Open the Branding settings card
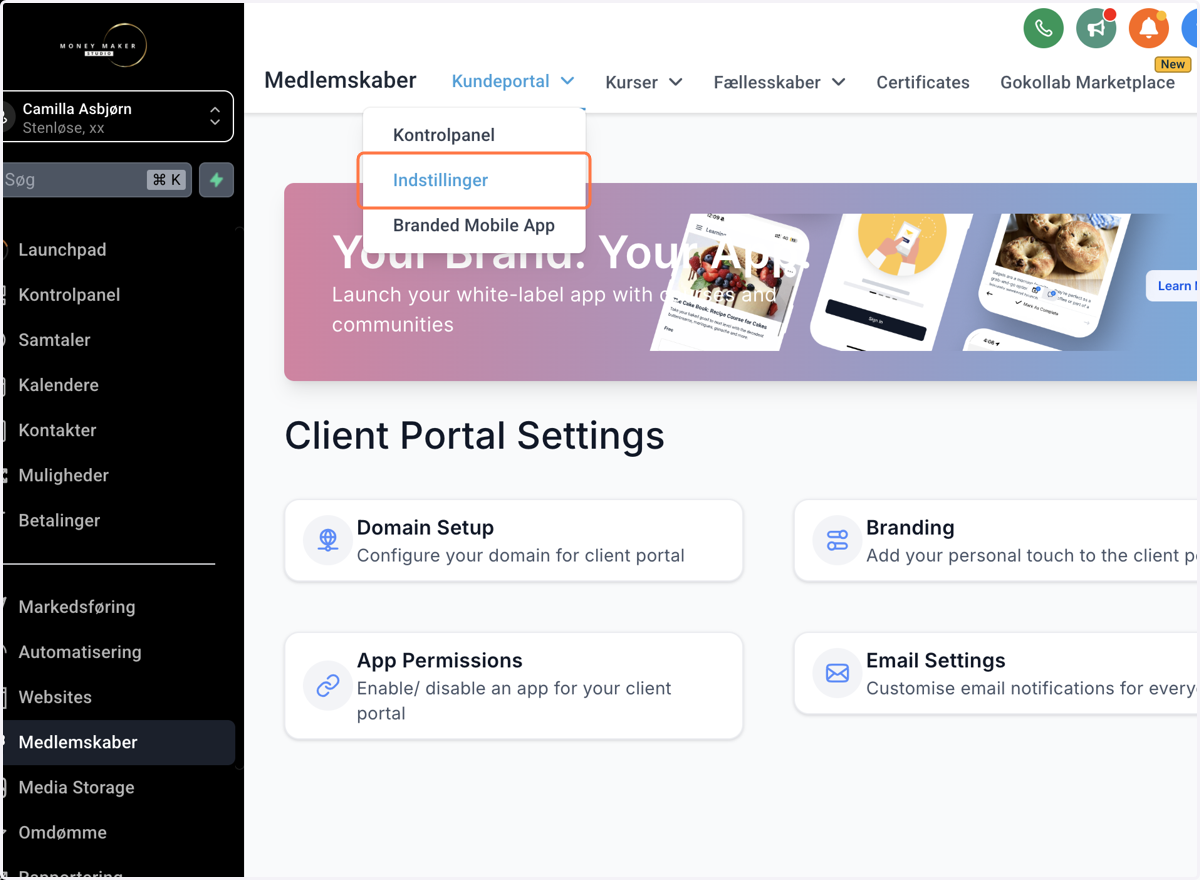This screenshot has width=1200, height=880. coord(997,541)
